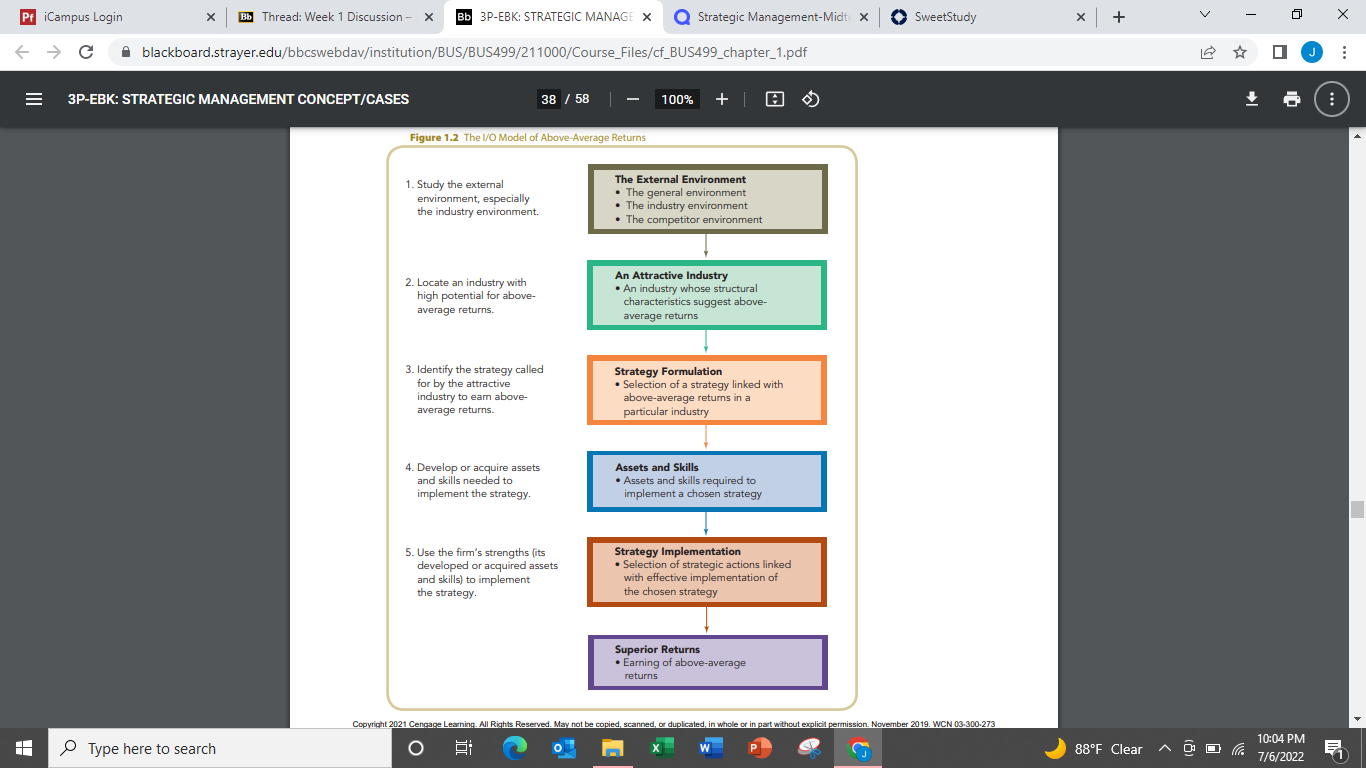Screen dimensions: 1366x768
Task: Zoom in on the PDF
Action: click(722, 99)
